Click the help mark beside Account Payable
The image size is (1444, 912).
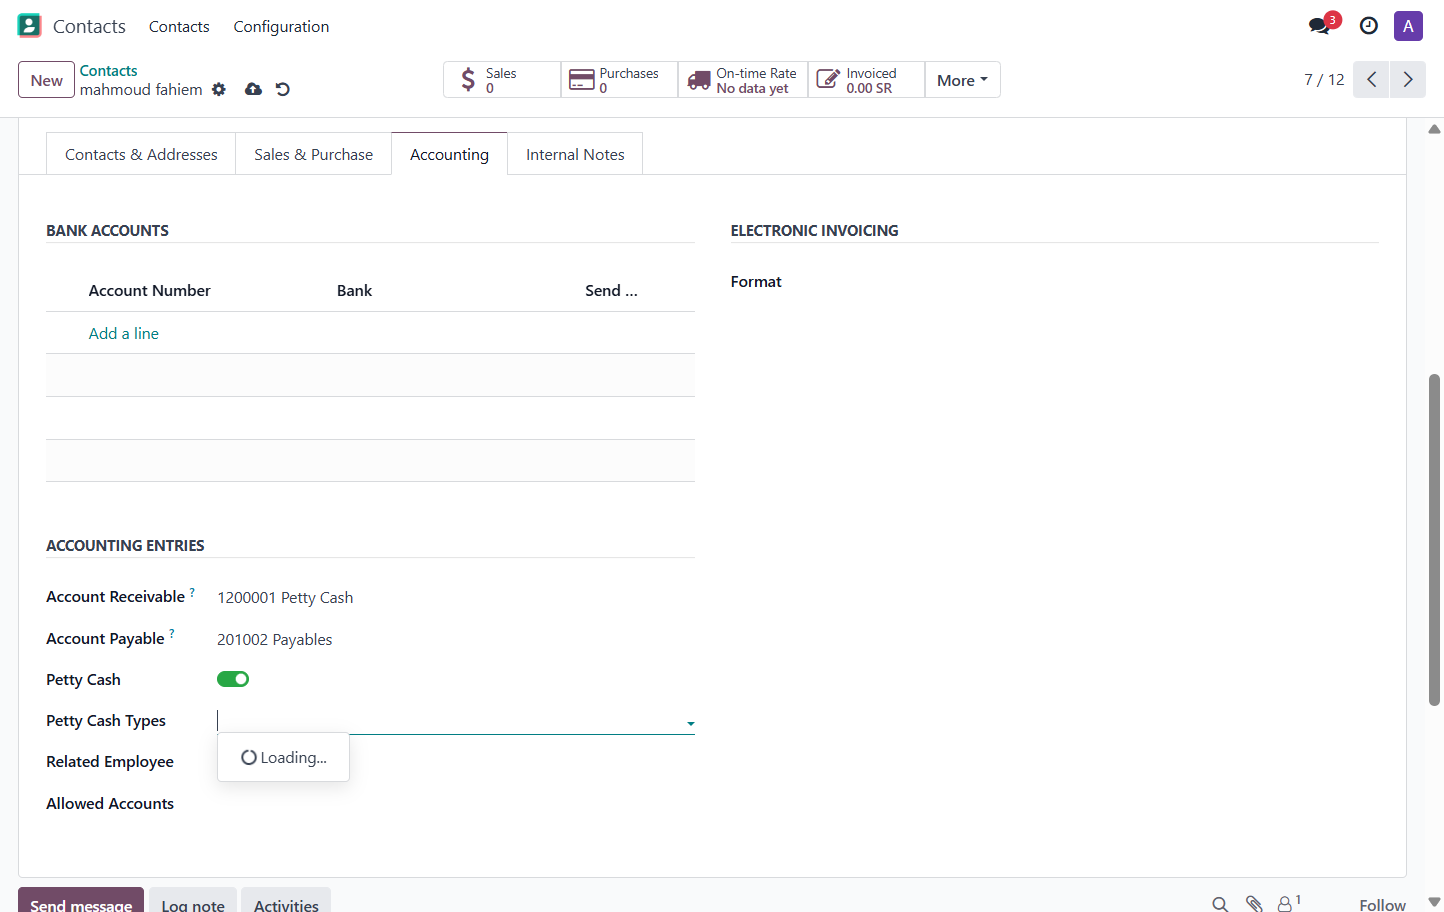pos(172,634)
